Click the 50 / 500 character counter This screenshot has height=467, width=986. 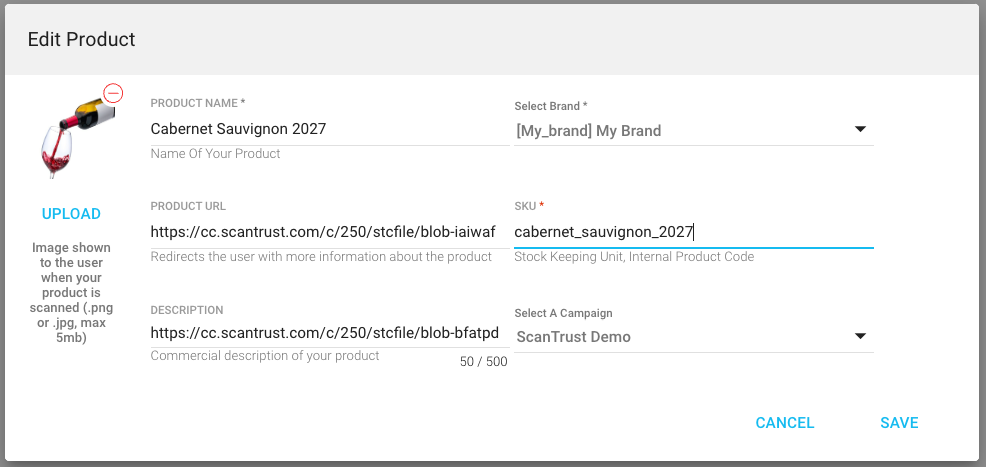coord(483,362)
